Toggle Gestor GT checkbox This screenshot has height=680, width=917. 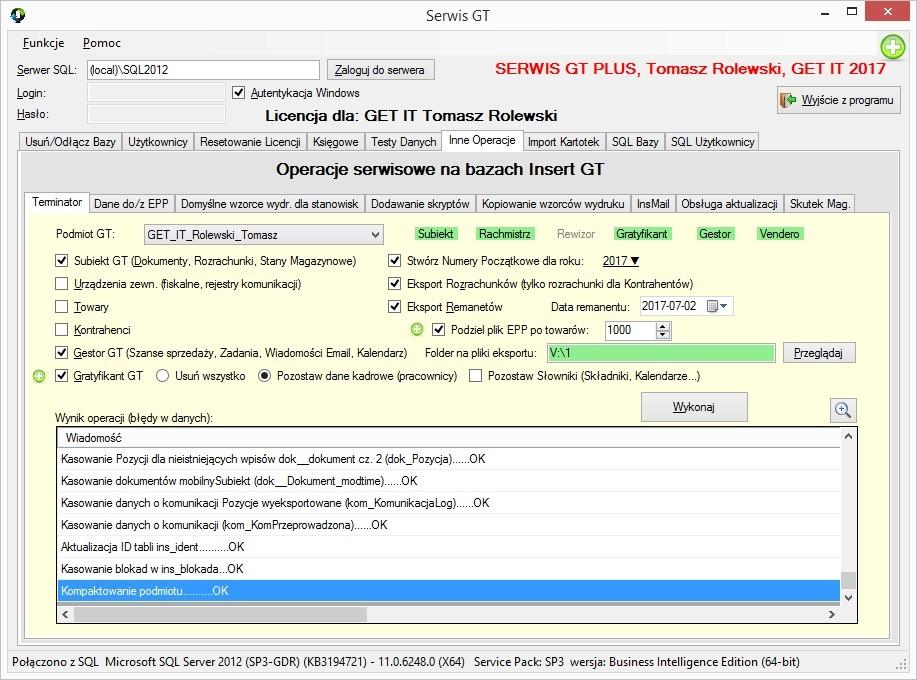[x=61, y=353]
